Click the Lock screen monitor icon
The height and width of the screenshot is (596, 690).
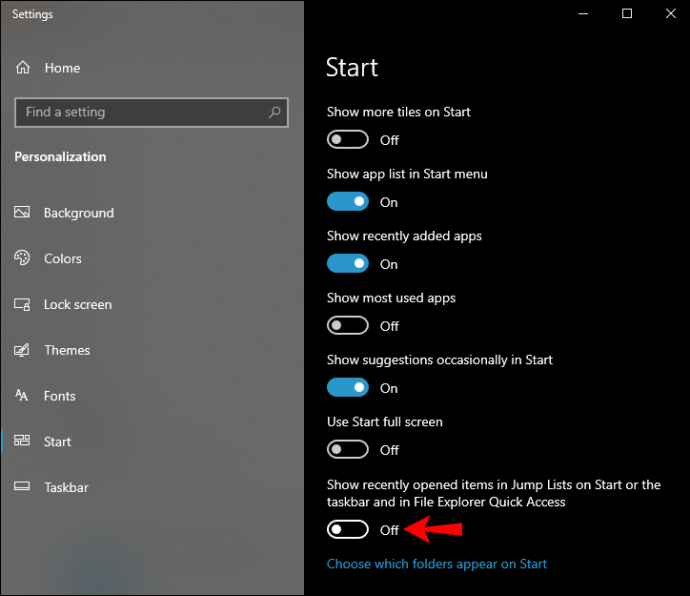[x=22, y=304]
